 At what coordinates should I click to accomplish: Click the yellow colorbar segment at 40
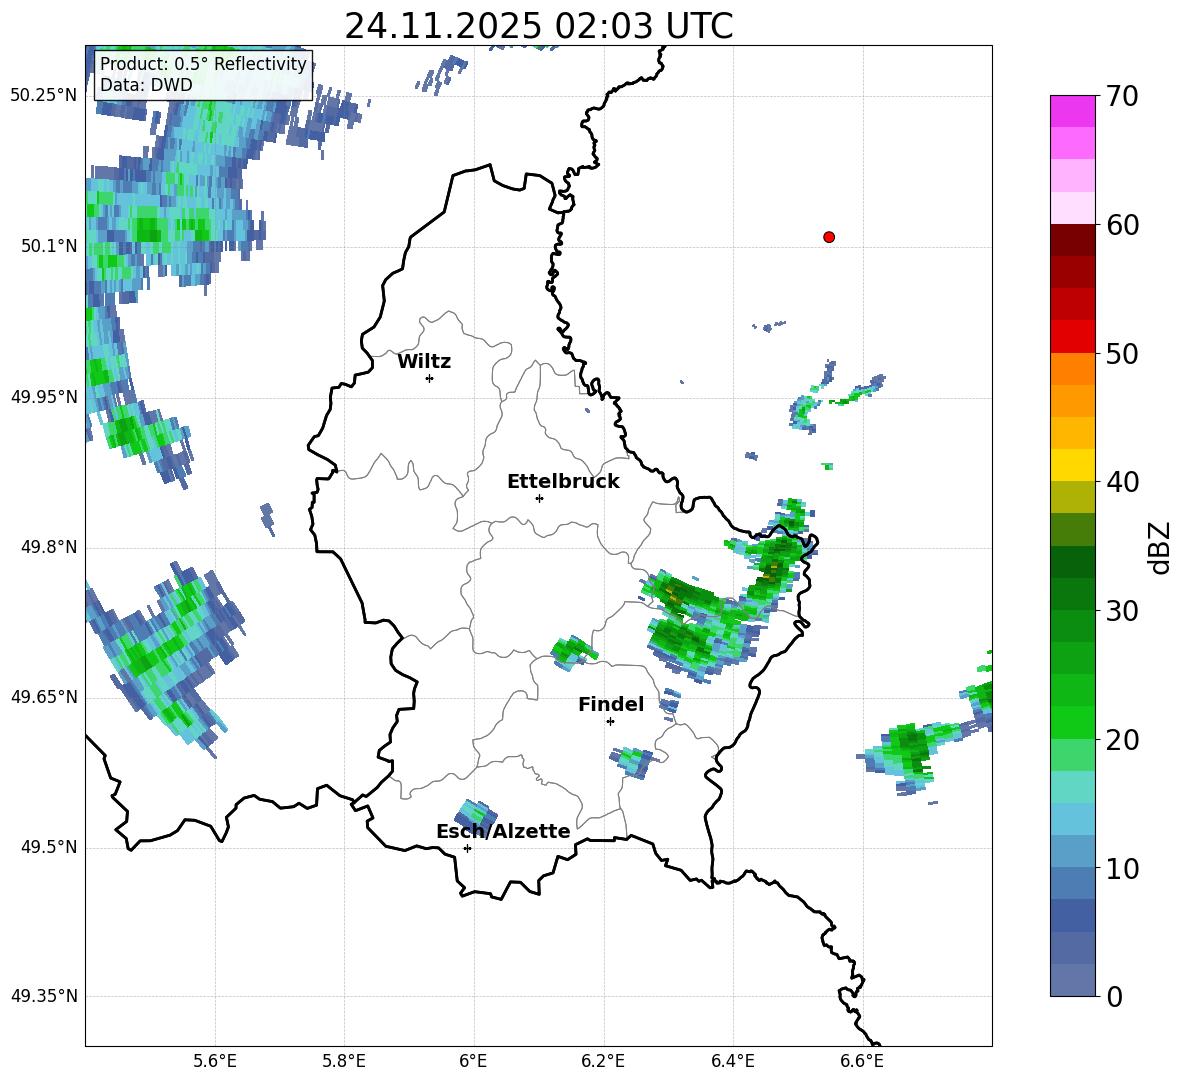pos(1072,465)
